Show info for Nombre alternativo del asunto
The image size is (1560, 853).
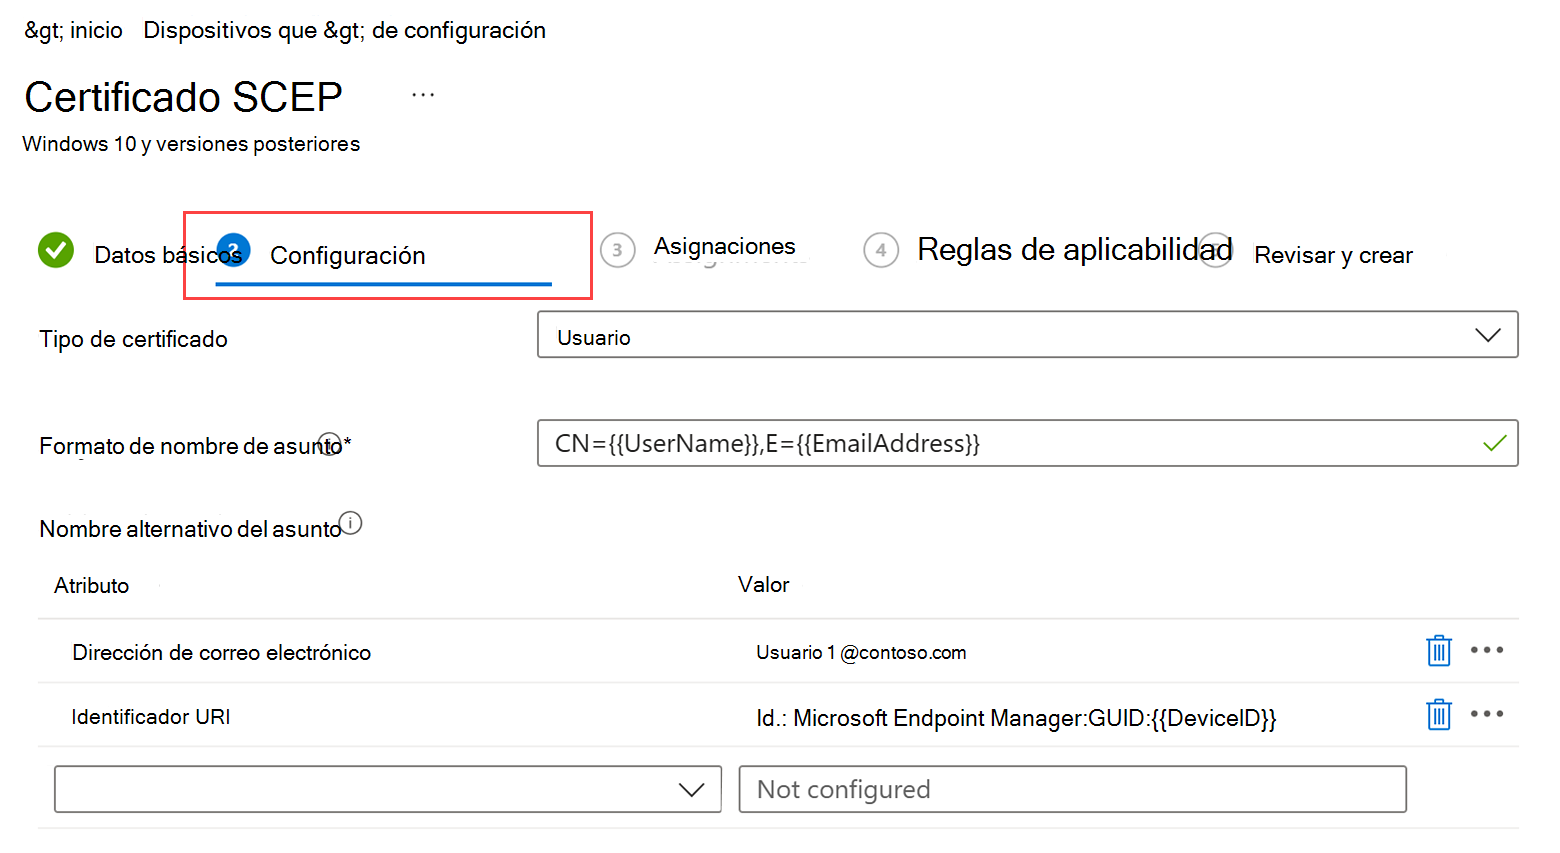point(350,523)
